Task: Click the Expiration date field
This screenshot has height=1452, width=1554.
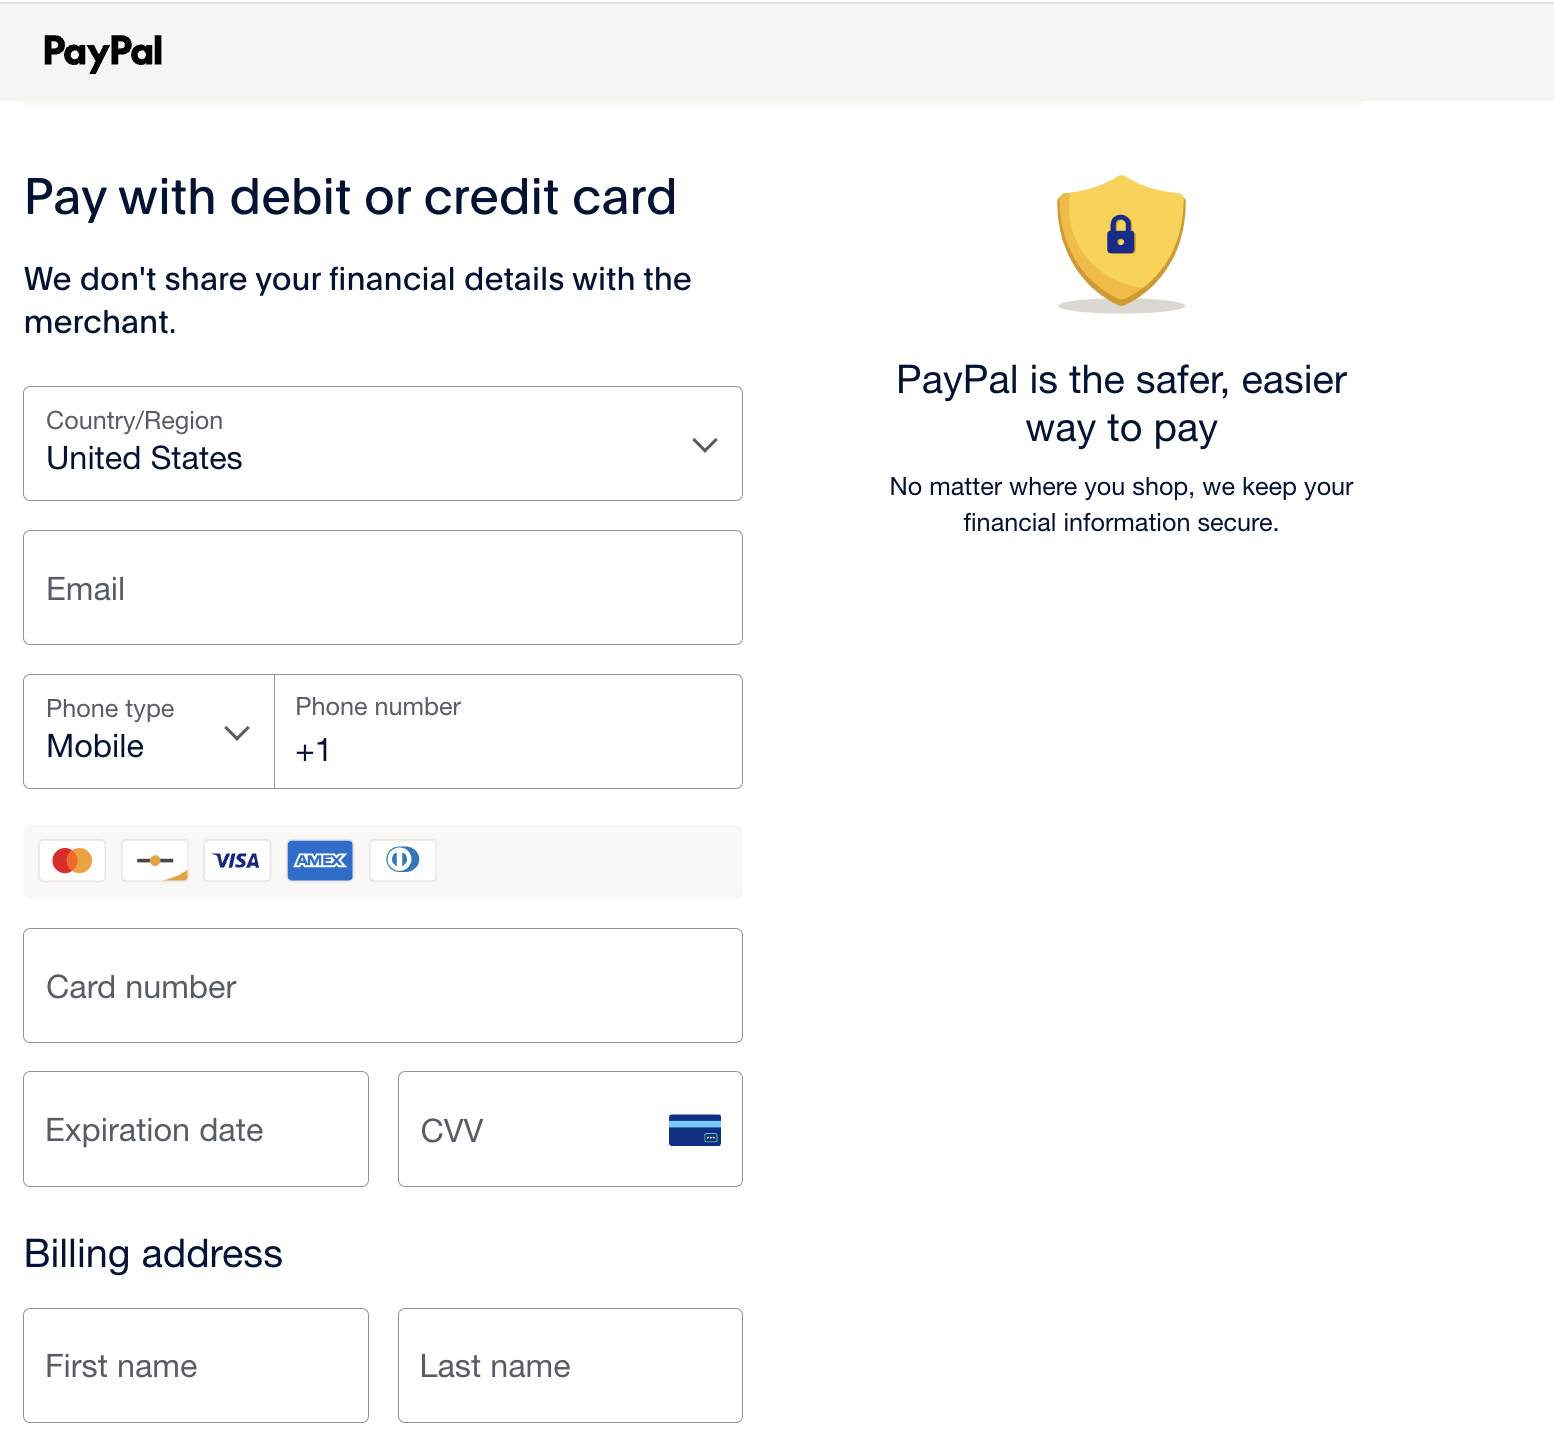Action: tap(196, 1130)
